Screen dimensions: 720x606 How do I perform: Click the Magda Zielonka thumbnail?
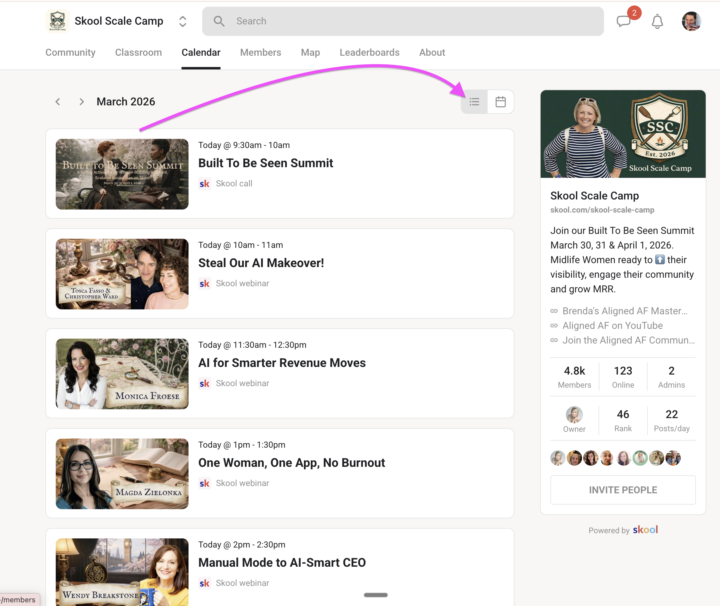pos(122,473)
